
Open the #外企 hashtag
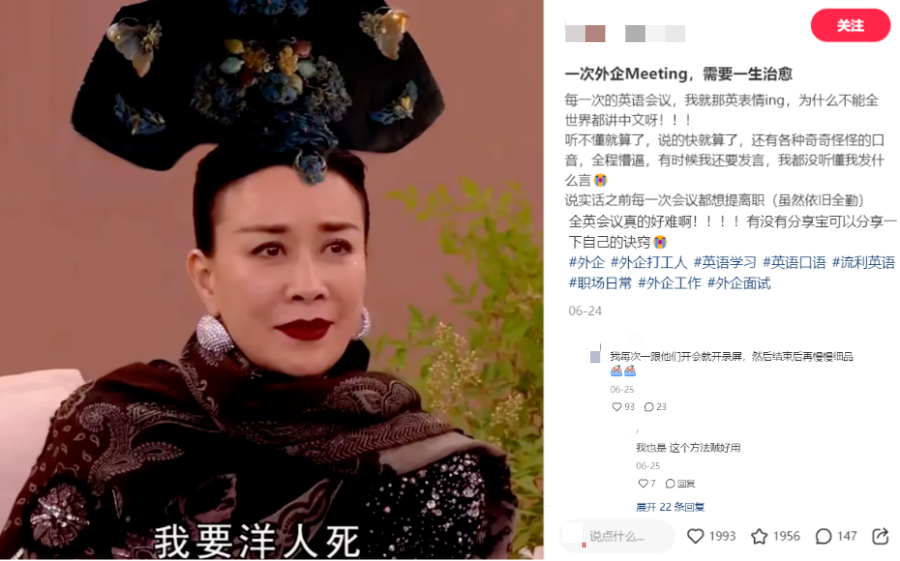point(587,262)
